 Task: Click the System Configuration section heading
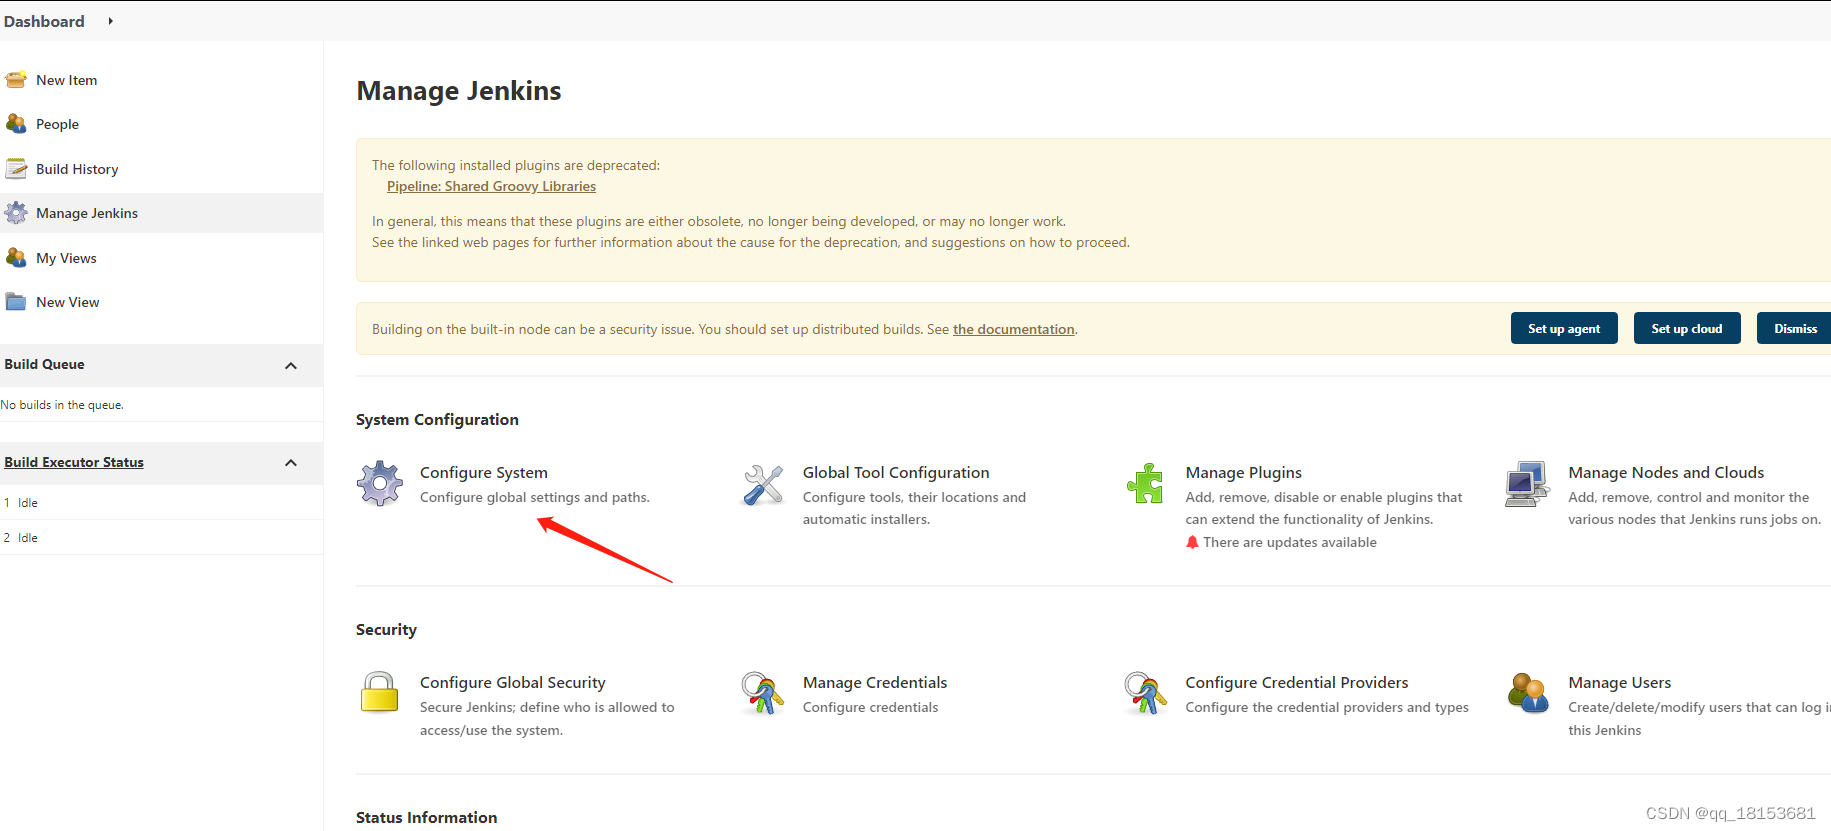[x=437, y=420]
